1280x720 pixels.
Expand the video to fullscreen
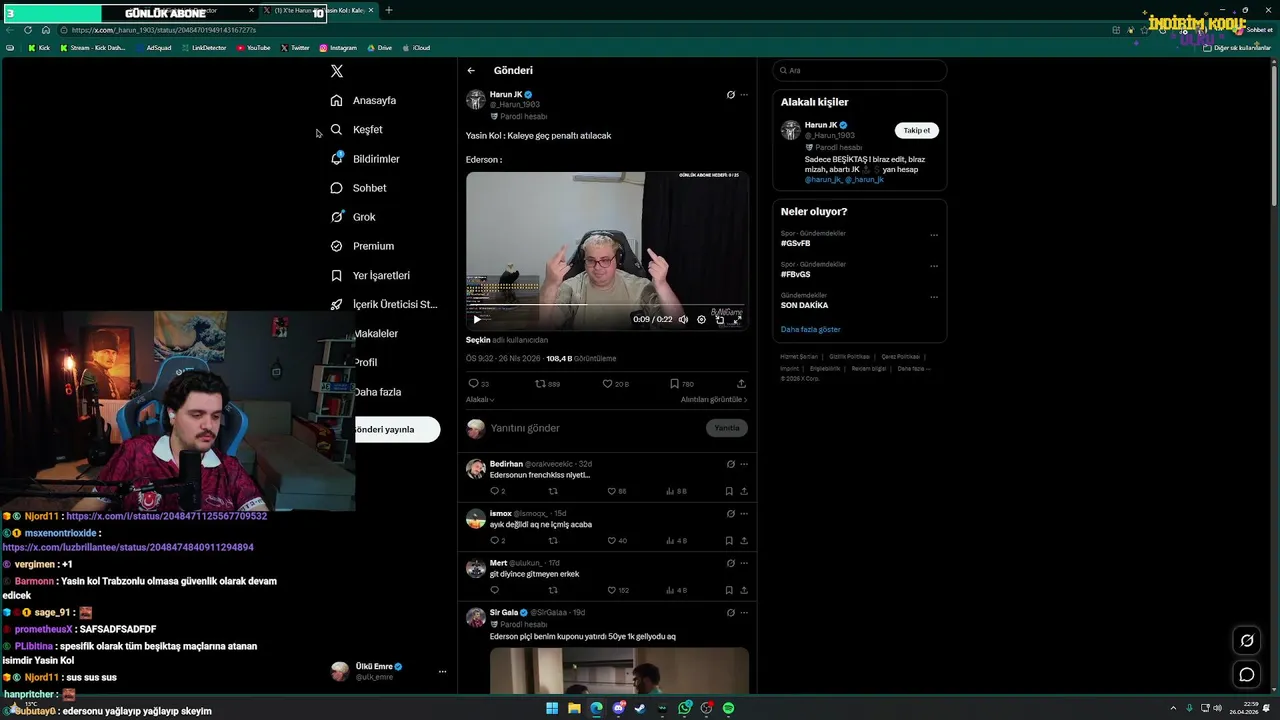pos(738,319)
